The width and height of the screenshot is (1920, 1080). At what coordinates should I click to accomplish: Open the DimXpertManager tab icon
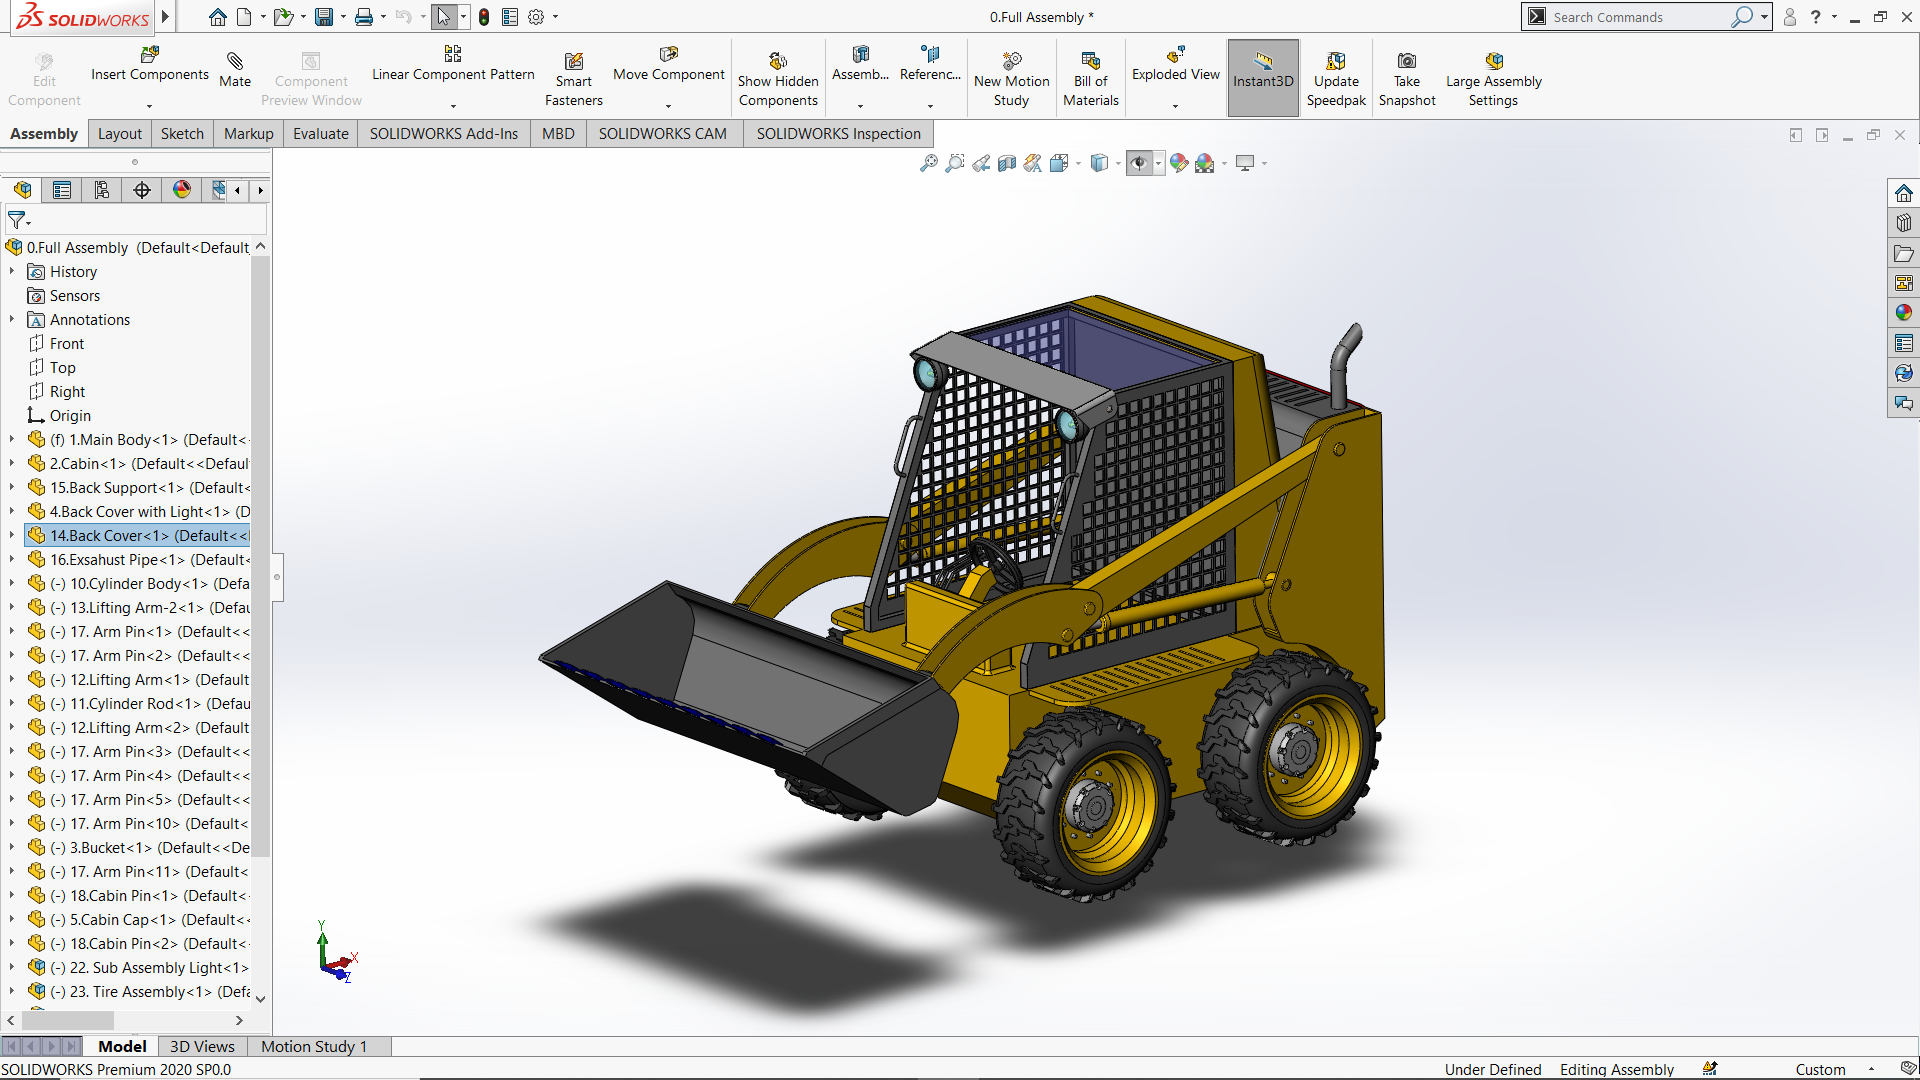click(142, 190)
